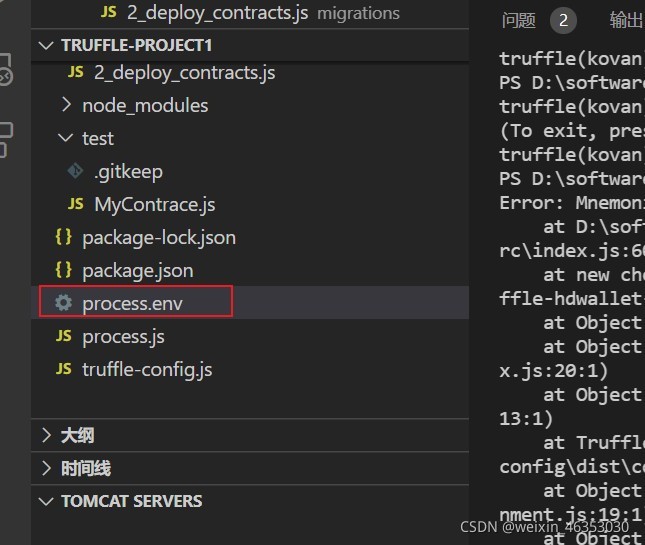Open the extensions icon in activity bar
This screenshot has width=645, height=545.
coord(6,140)
